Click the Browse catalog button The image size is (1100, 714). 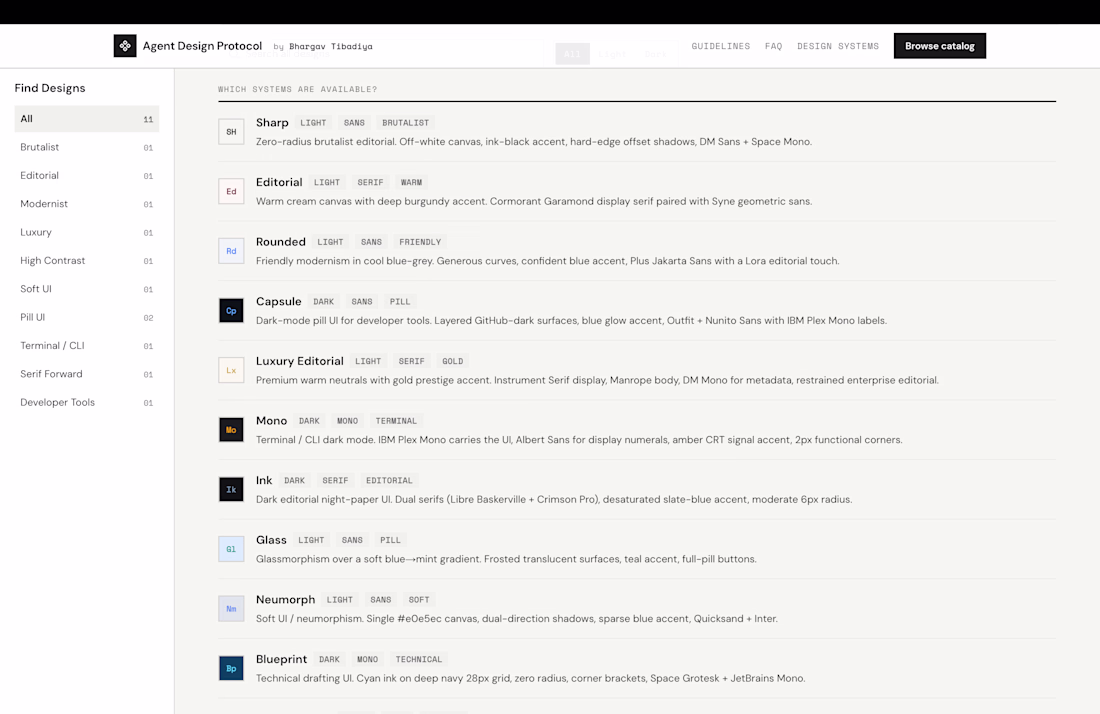(939, 46)
